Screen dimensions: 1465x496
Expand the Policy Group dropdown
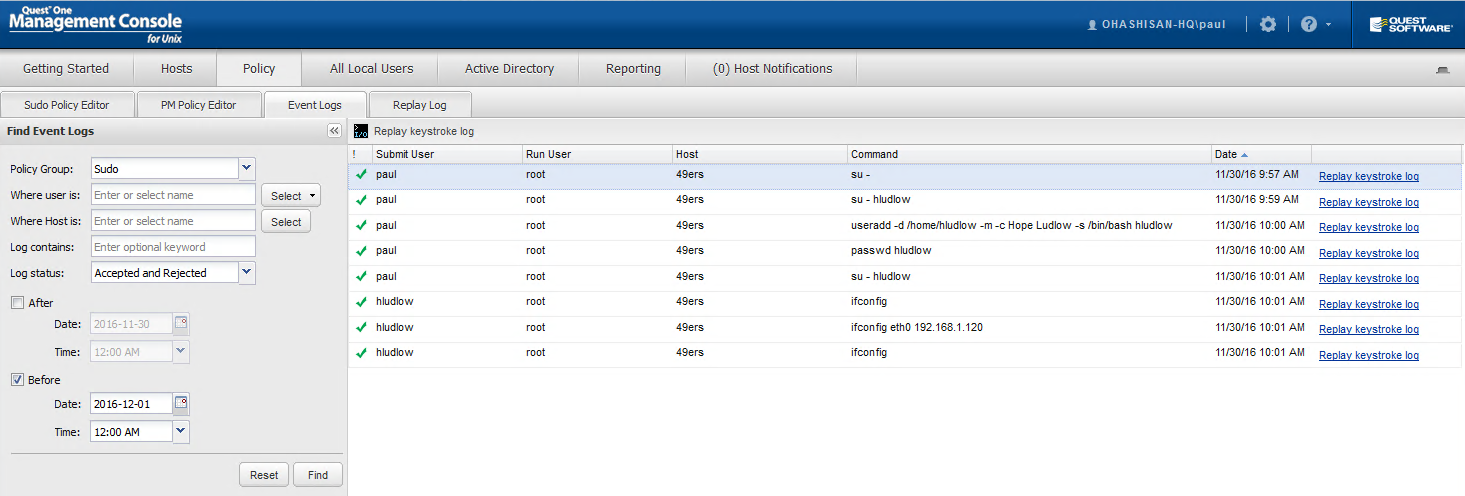pos(247,169)
